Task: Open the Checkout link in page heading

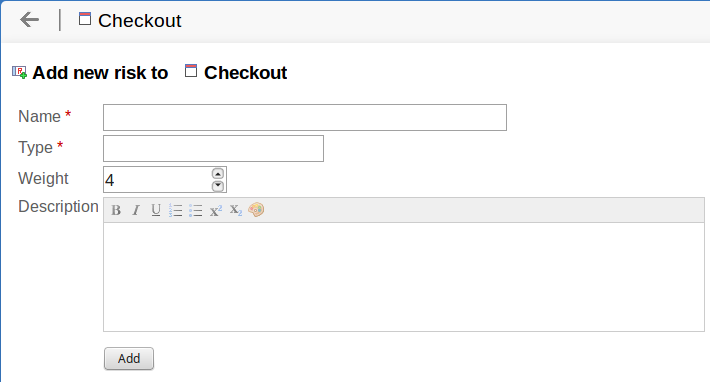Action: pos(245,73)
